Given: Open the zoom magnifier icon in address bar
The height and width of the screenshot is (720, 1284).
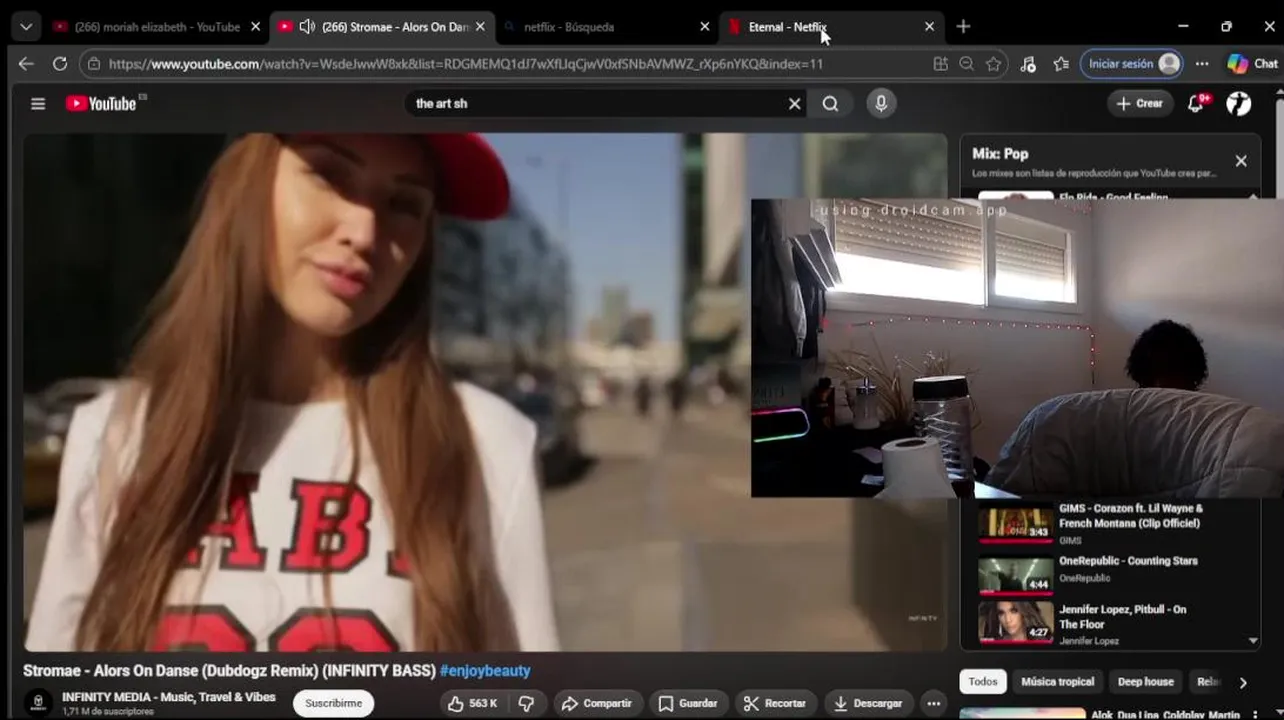Looking at the screenshot, I should pos(966,64).
